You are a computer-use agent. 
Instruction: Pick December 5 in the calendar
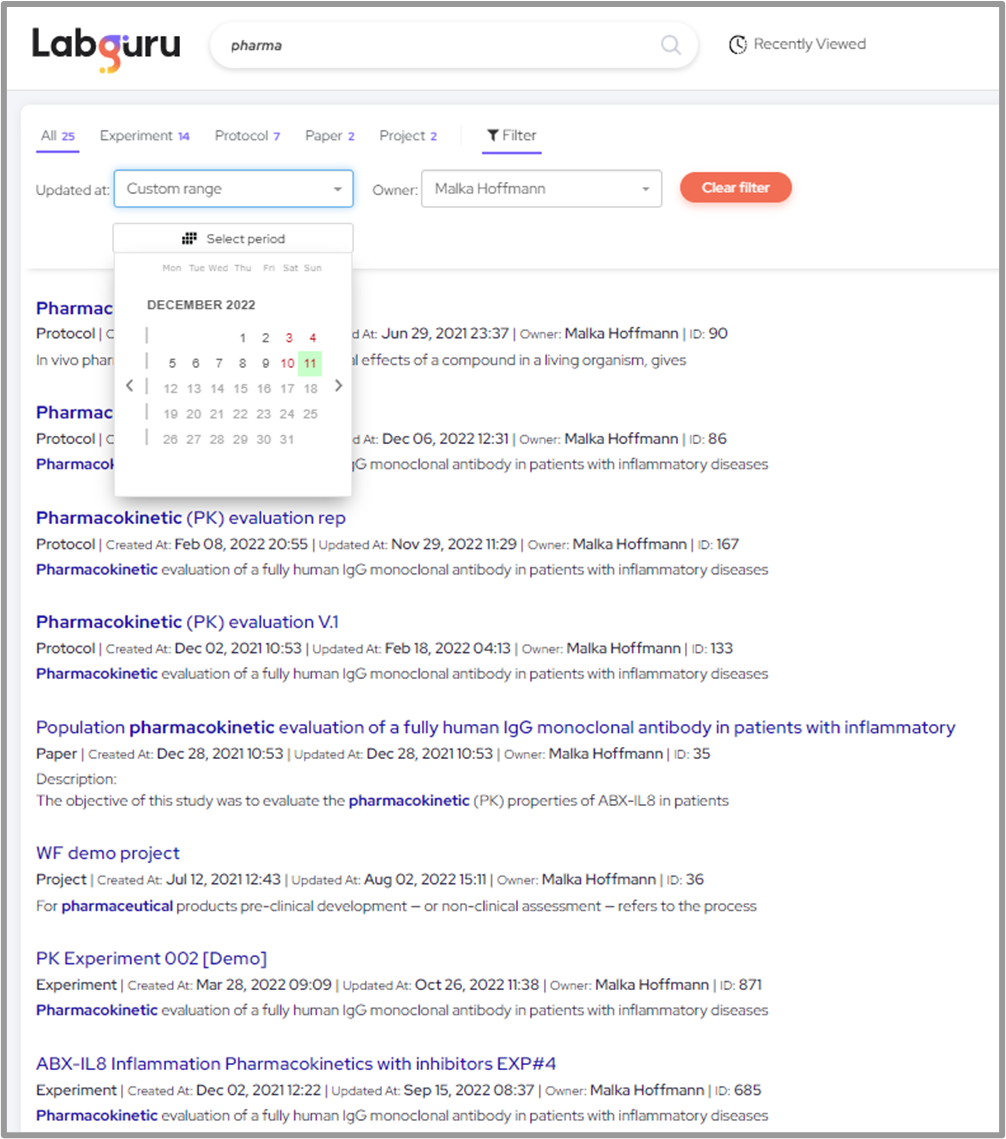click(172, 364)
